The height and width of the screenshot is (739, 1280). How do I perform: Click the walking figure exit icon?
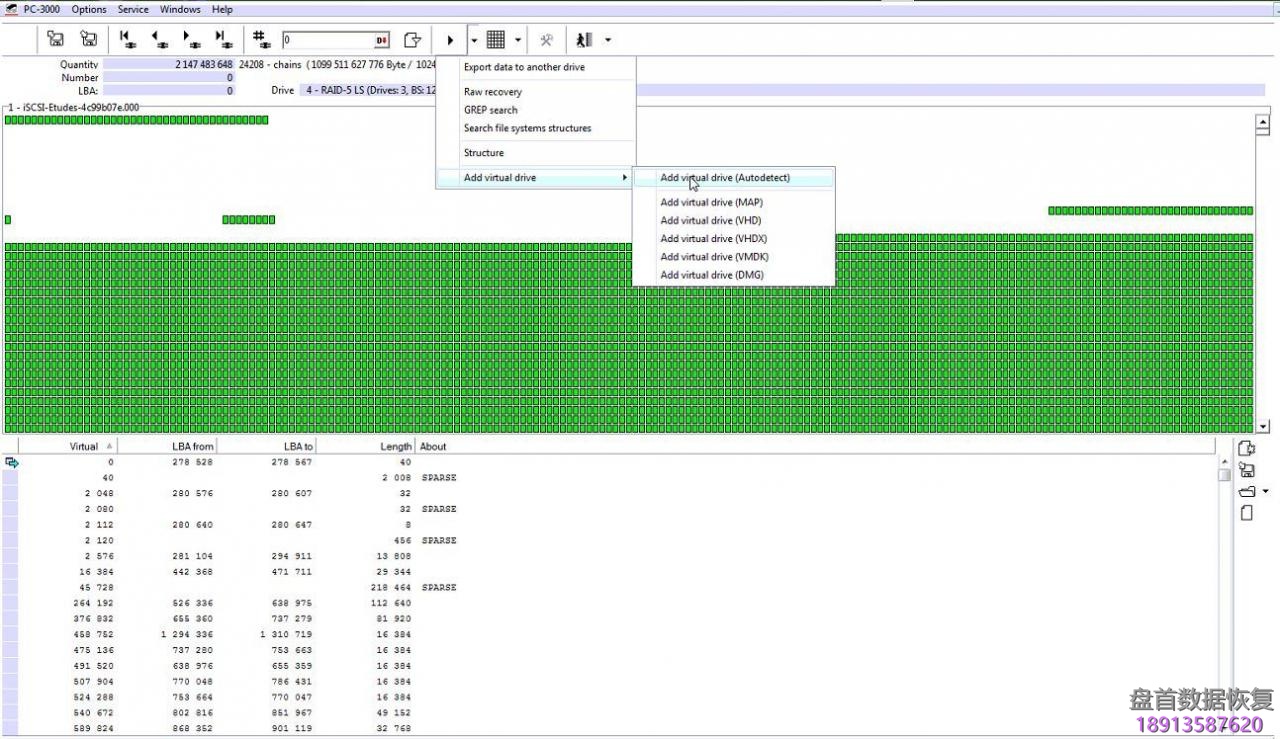pyautogui.click(x=584, y=40)
